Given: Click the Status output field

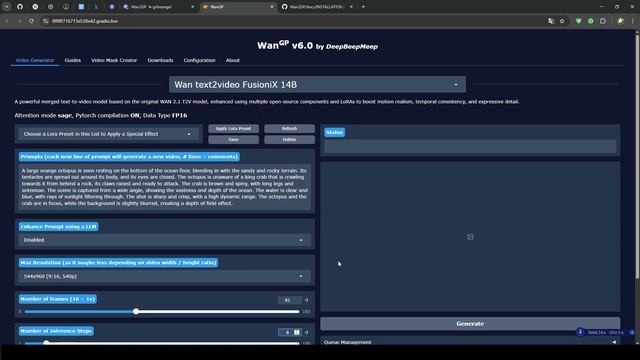Looking at the screenshot, I should [470, 146].
